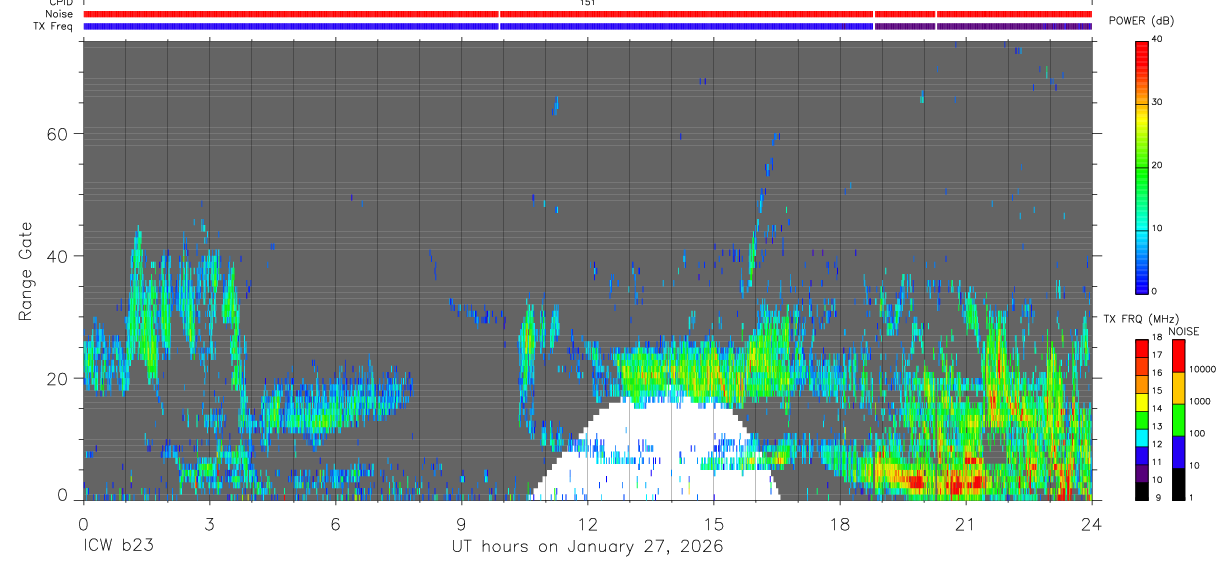Image resolution: width=1228 pixels, height=567 pixels.
Task: Click the "40" tick on the Range Gate axis
Action: pyautogui.click(x=58, y=256)
